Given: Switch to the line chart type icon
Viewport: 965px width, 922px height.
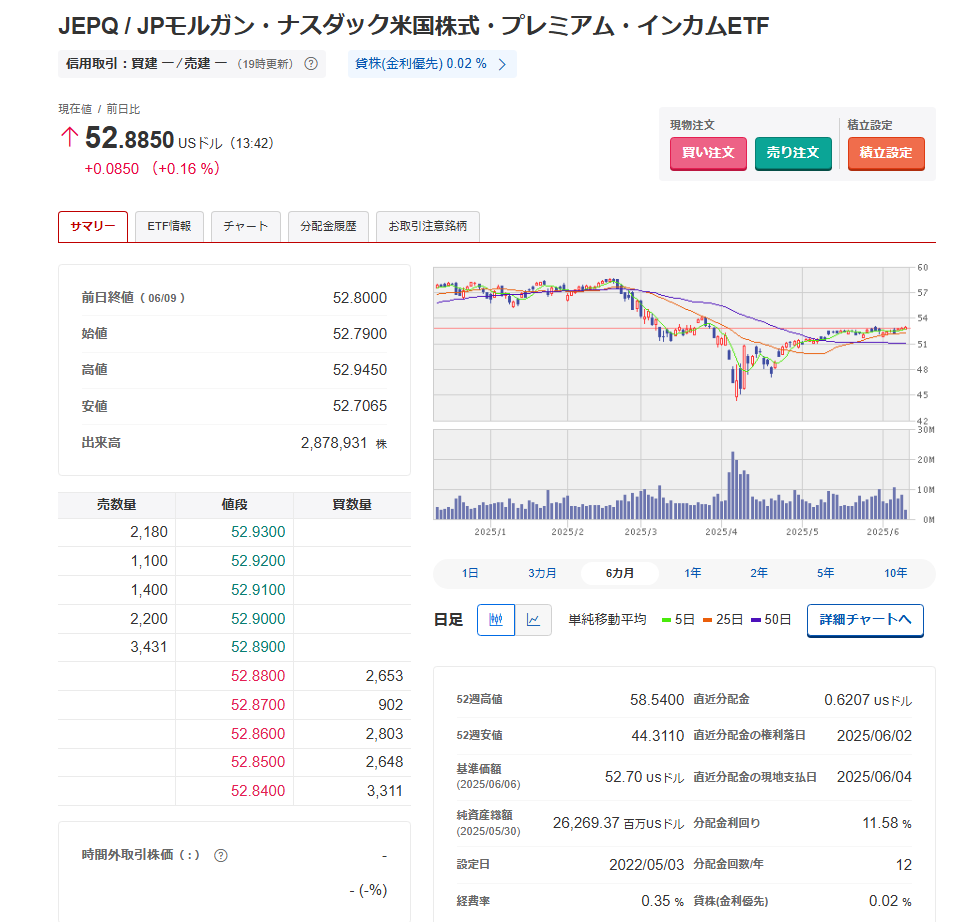Looking at the screenshot, I should 533,619.
